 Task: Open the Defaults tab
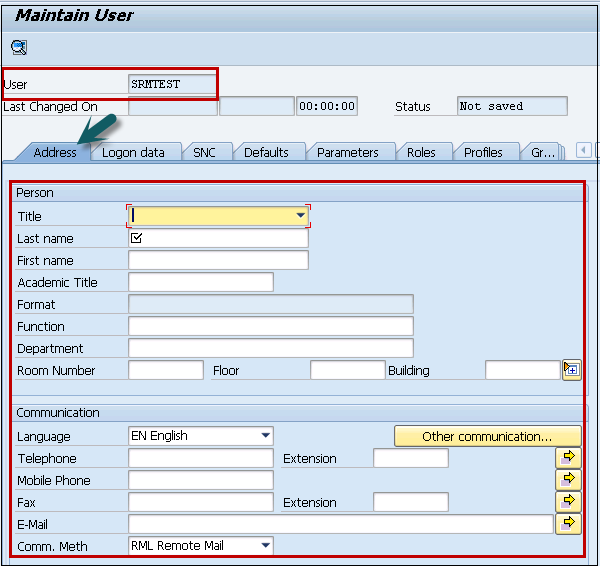266,152
